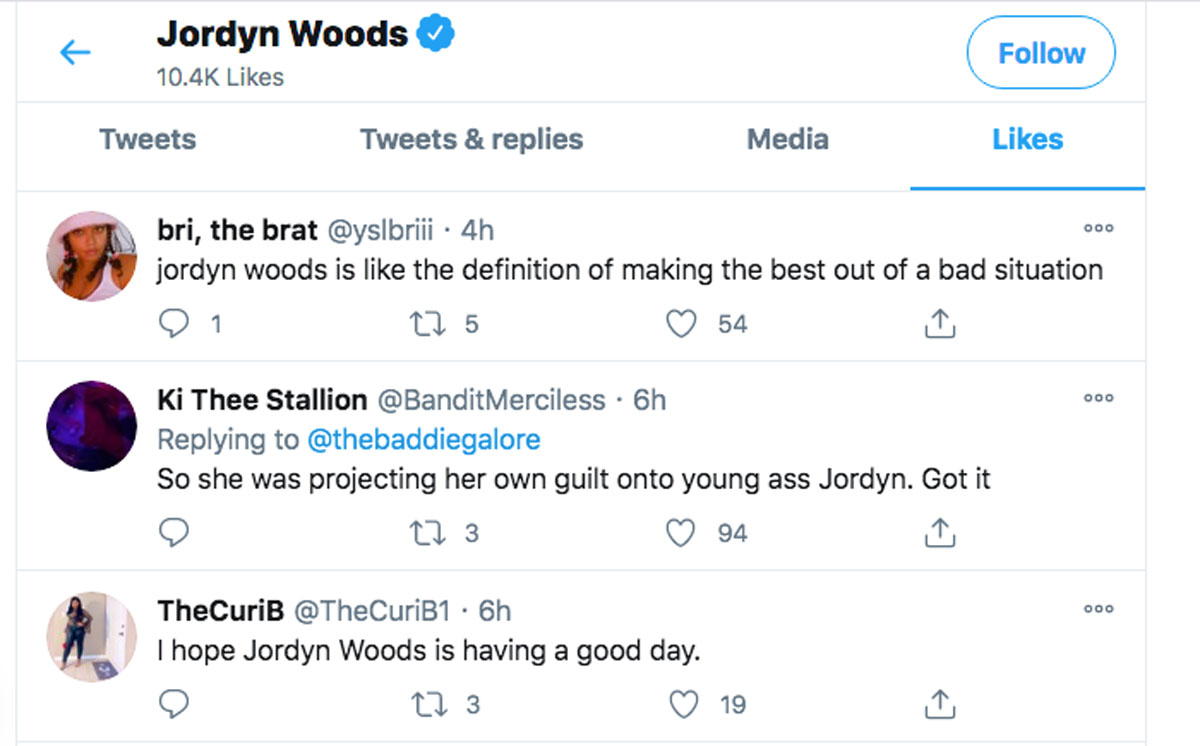Go back using the left arrow icon
Viewport: 1200px width, 746px height.
(76, 53)
